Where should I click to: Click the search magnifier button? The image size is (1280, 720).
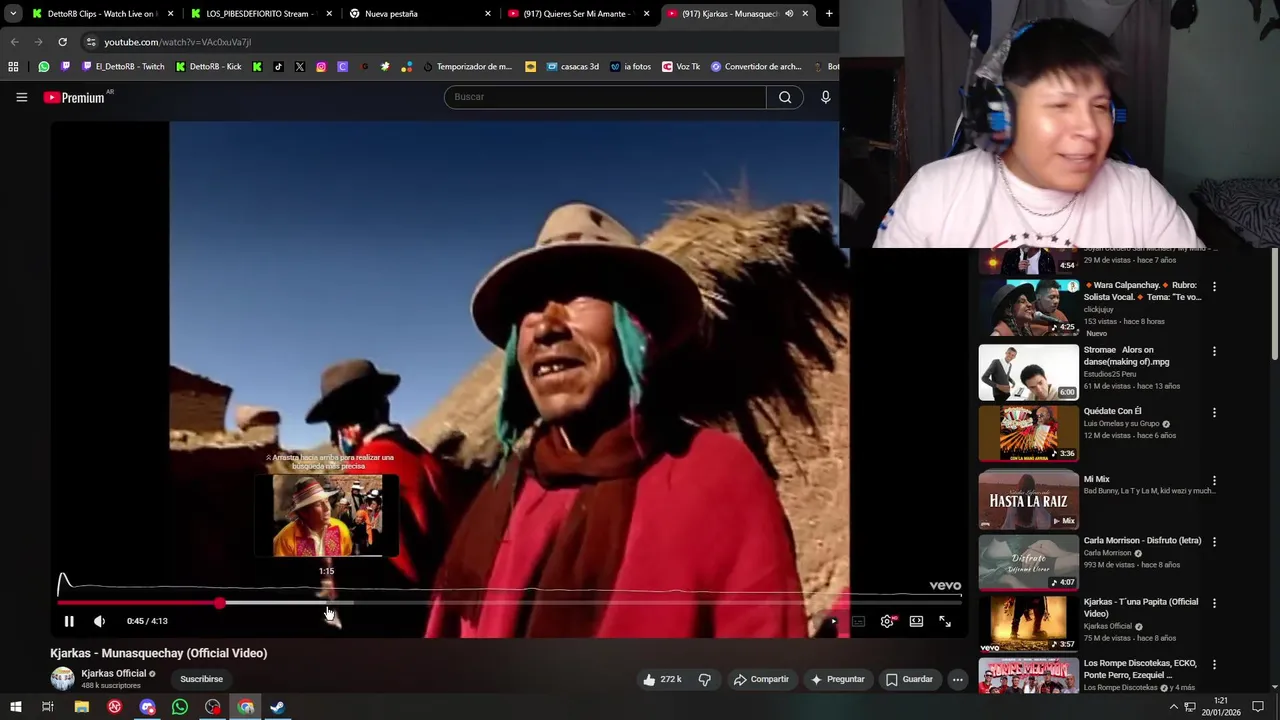pos(785,97)
